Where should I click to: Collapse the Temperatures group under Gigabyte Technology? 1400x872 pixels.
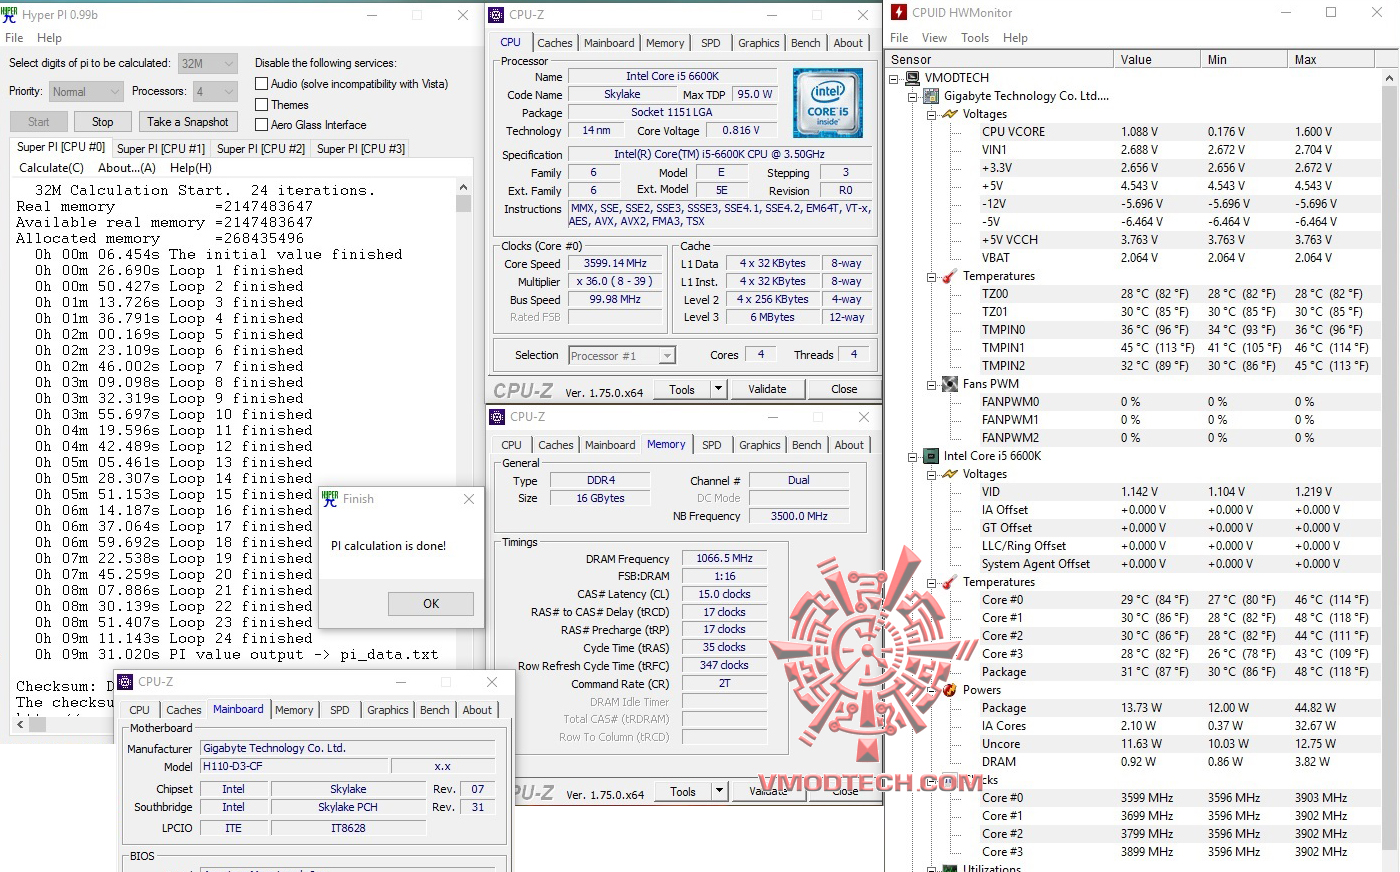[931, 276]
